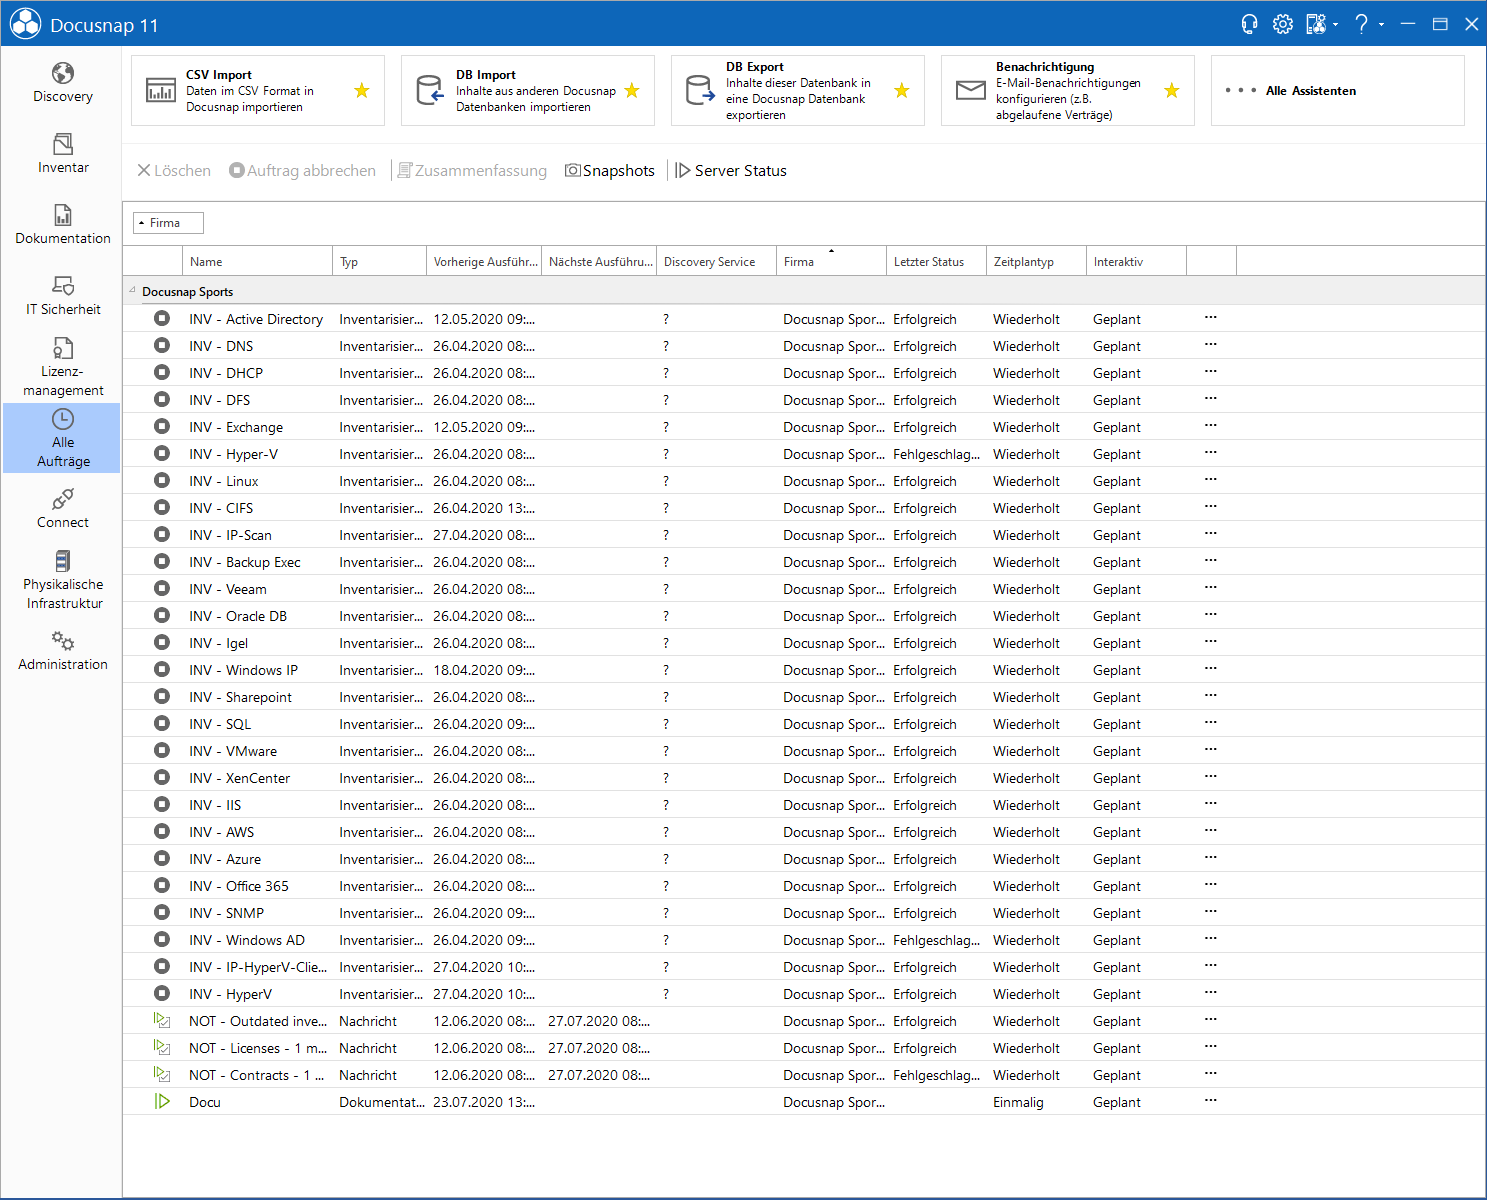This screenshot has width=1487, height=1200.
Task: Click Fehlgeschlagen status of NOT - Contracts
Action: [x=936, y=1075]
